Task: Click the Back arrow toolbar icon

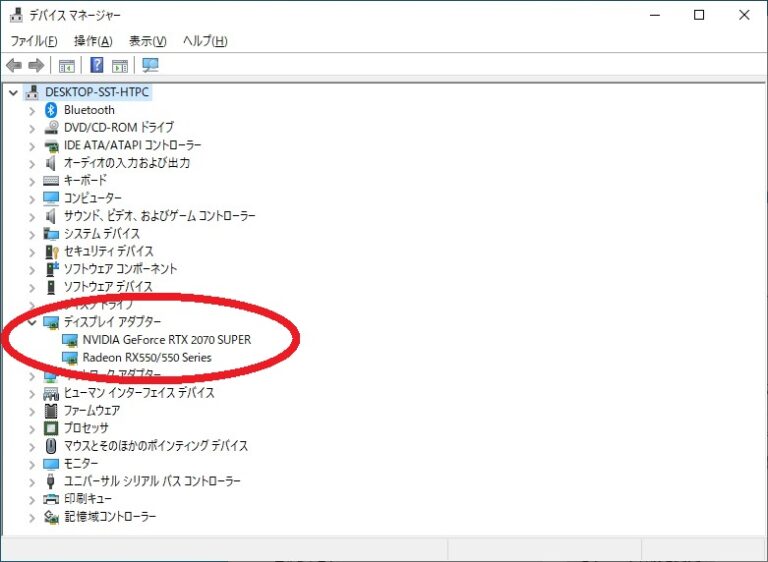Action: 14,66
